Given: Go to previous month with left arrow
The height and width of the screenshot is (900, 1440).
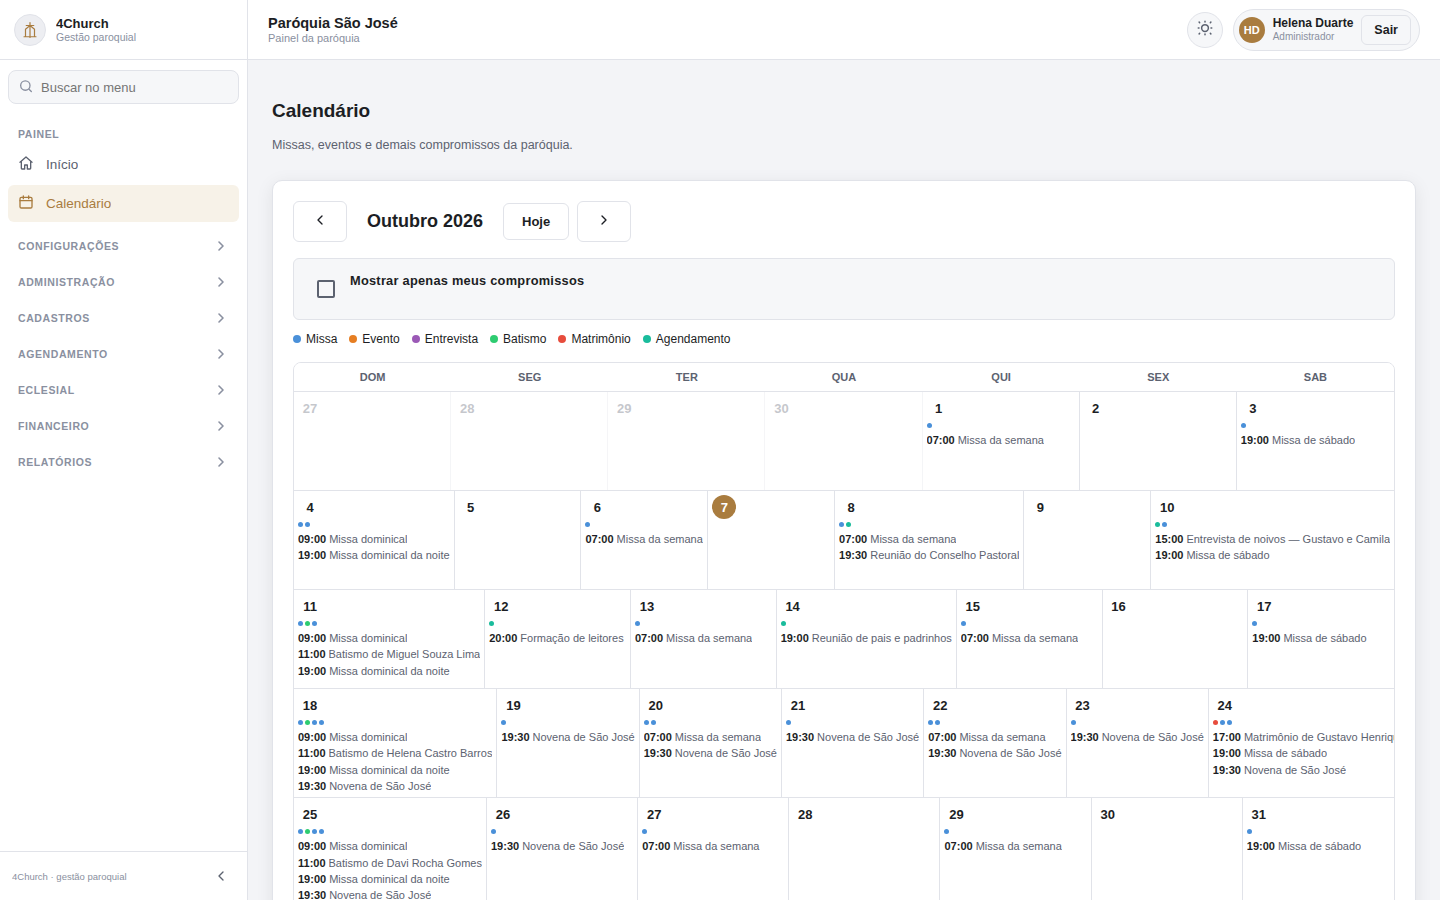Looking at the screenshot, I should tap(320, 221).
